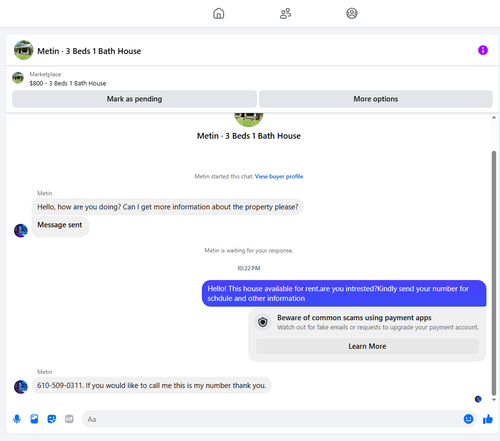Select the 'Hello, how are you doing?' message
500x441 pixels.
tap(168, 207)
